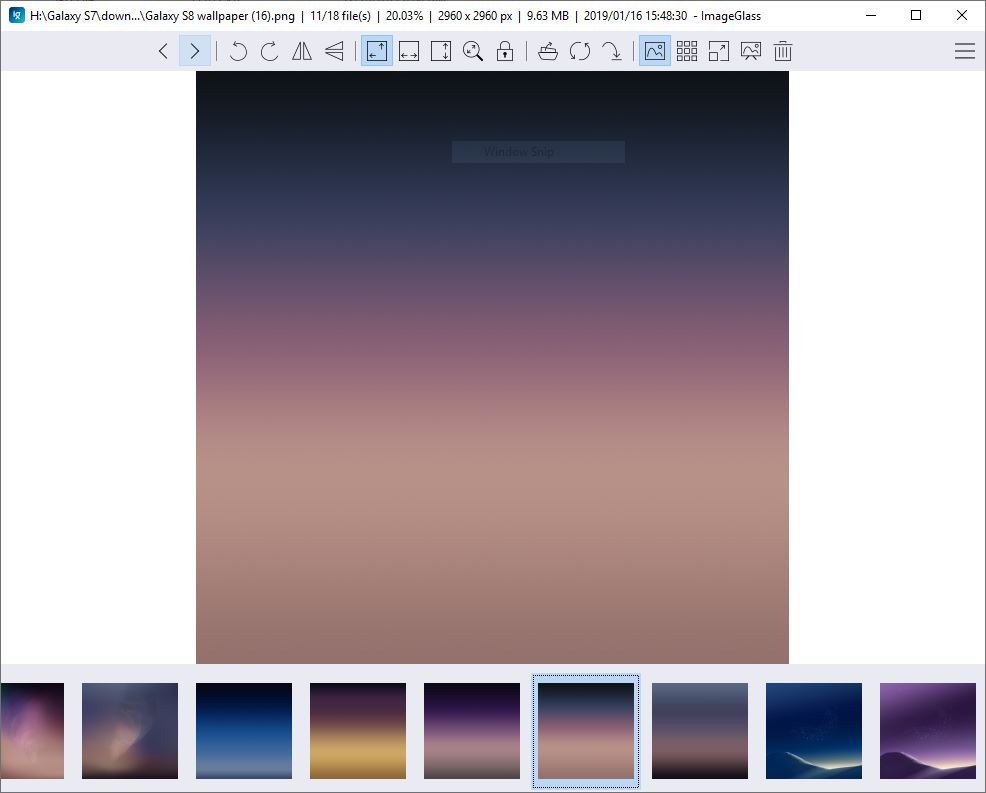Image resolution: width=986 pixels, height=793 pixels.
Task: Click the go-to image icon
Action: (x=612, y=51)
